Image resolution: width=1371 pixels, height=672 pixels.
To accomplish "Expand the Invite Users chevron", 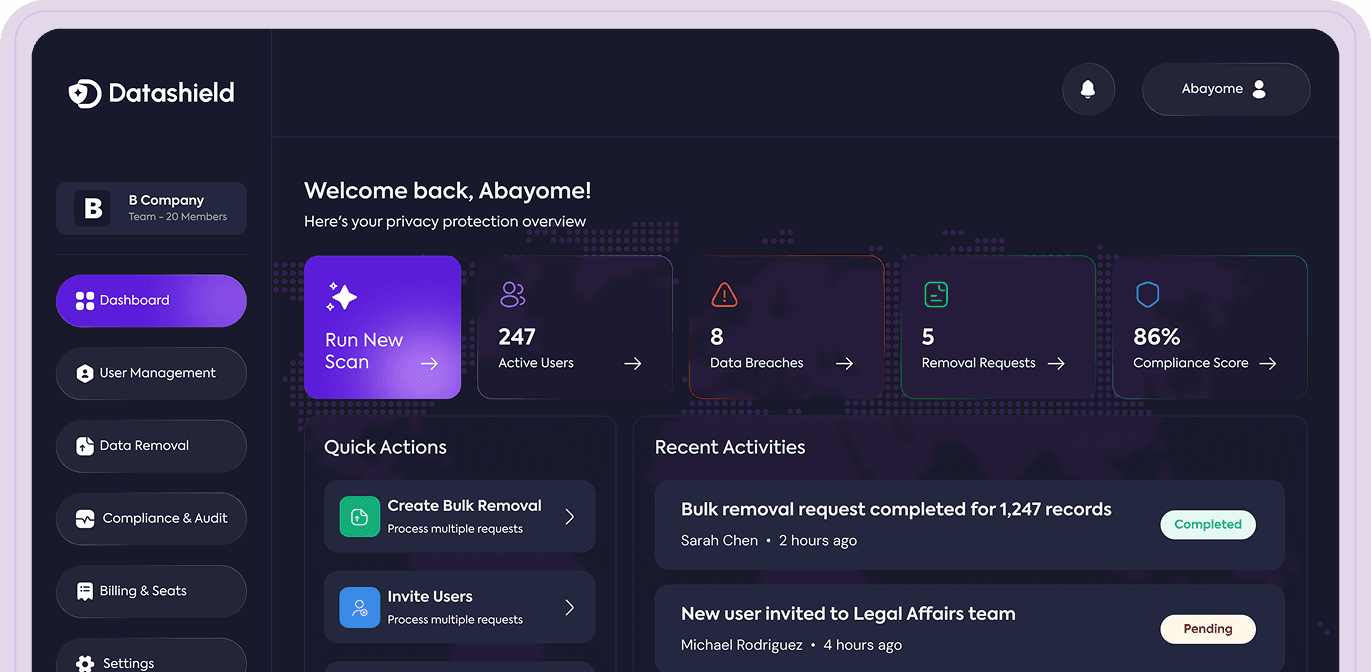I will click(x=570, y=607).
